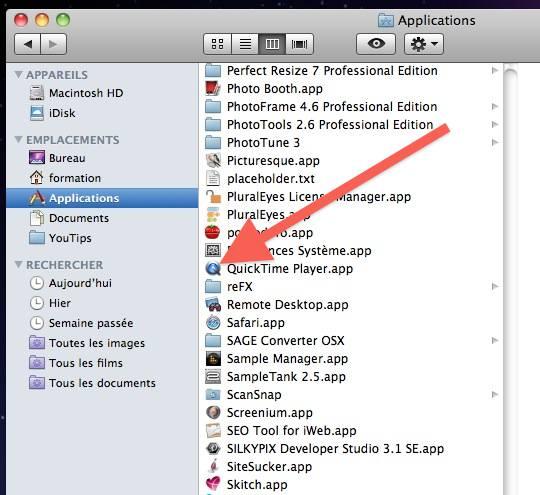Select the QuickTime Player.app icon
The width and height of the screenshot is (540, 495).
[x=213, y=268]
